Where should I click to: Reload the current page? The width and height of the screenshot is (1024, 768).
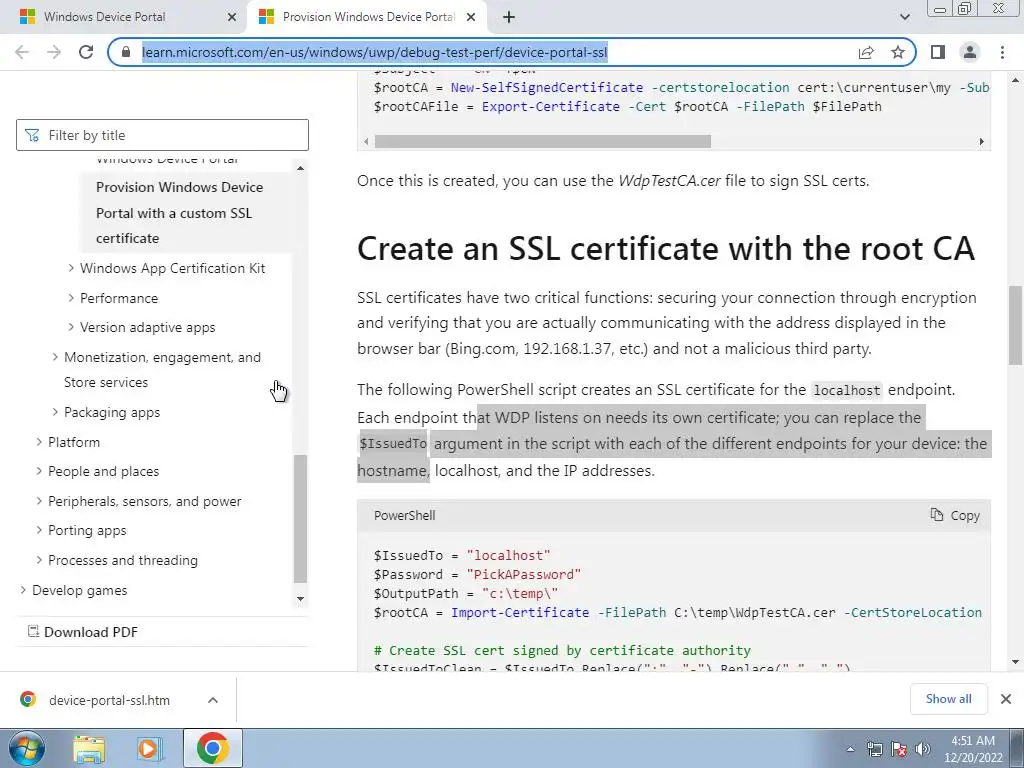pyautogui.click(x=86, y=52)
